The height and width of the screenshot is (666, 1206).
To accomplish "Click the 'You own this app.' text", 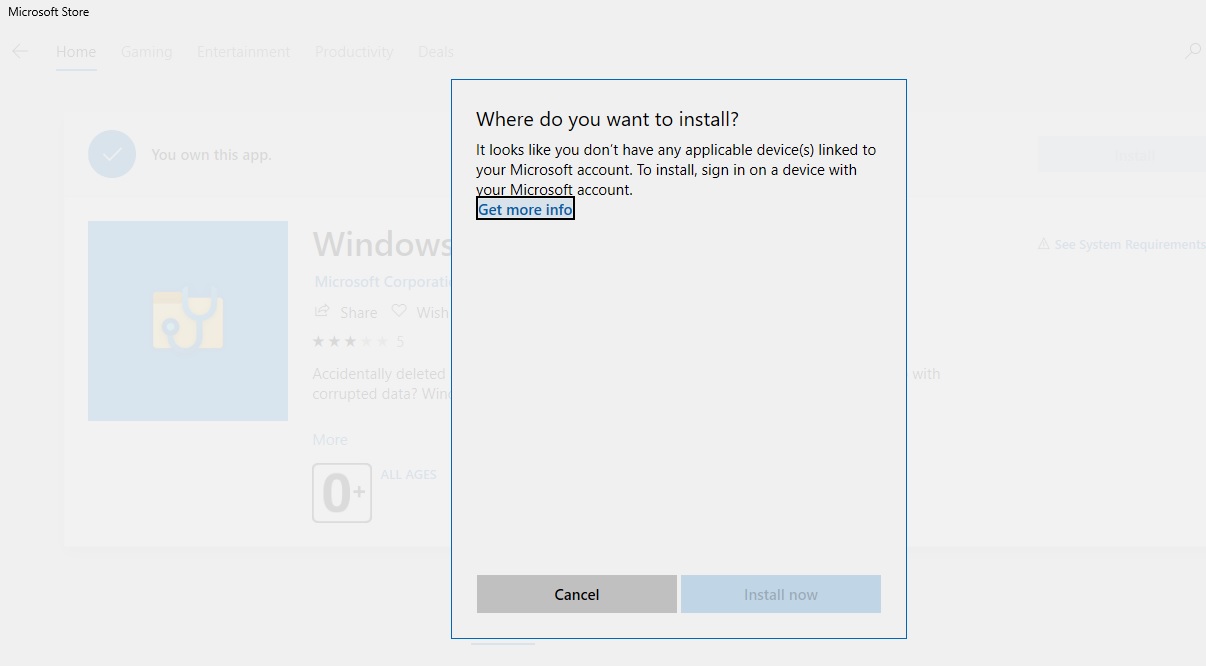I will pos(211,155).
